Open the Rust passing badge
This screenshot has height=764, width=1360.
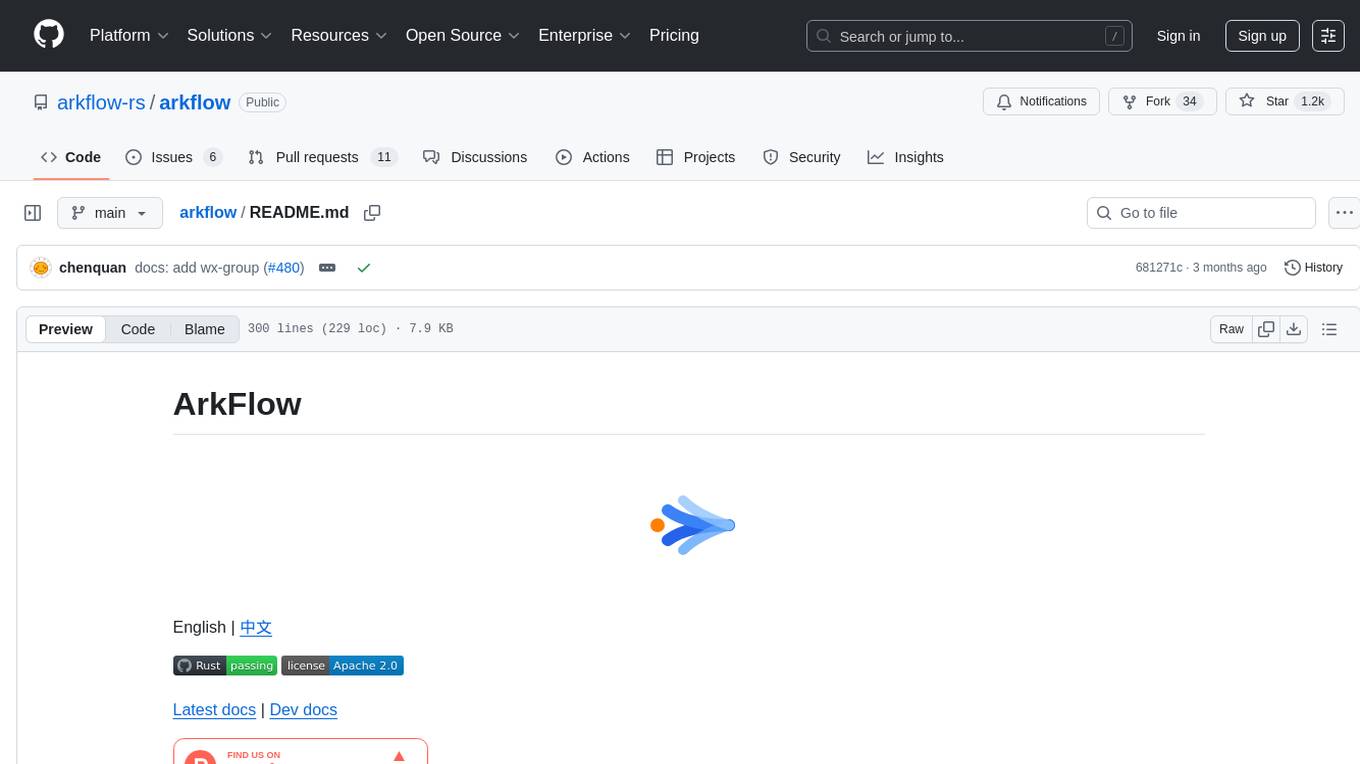point(225,666)
